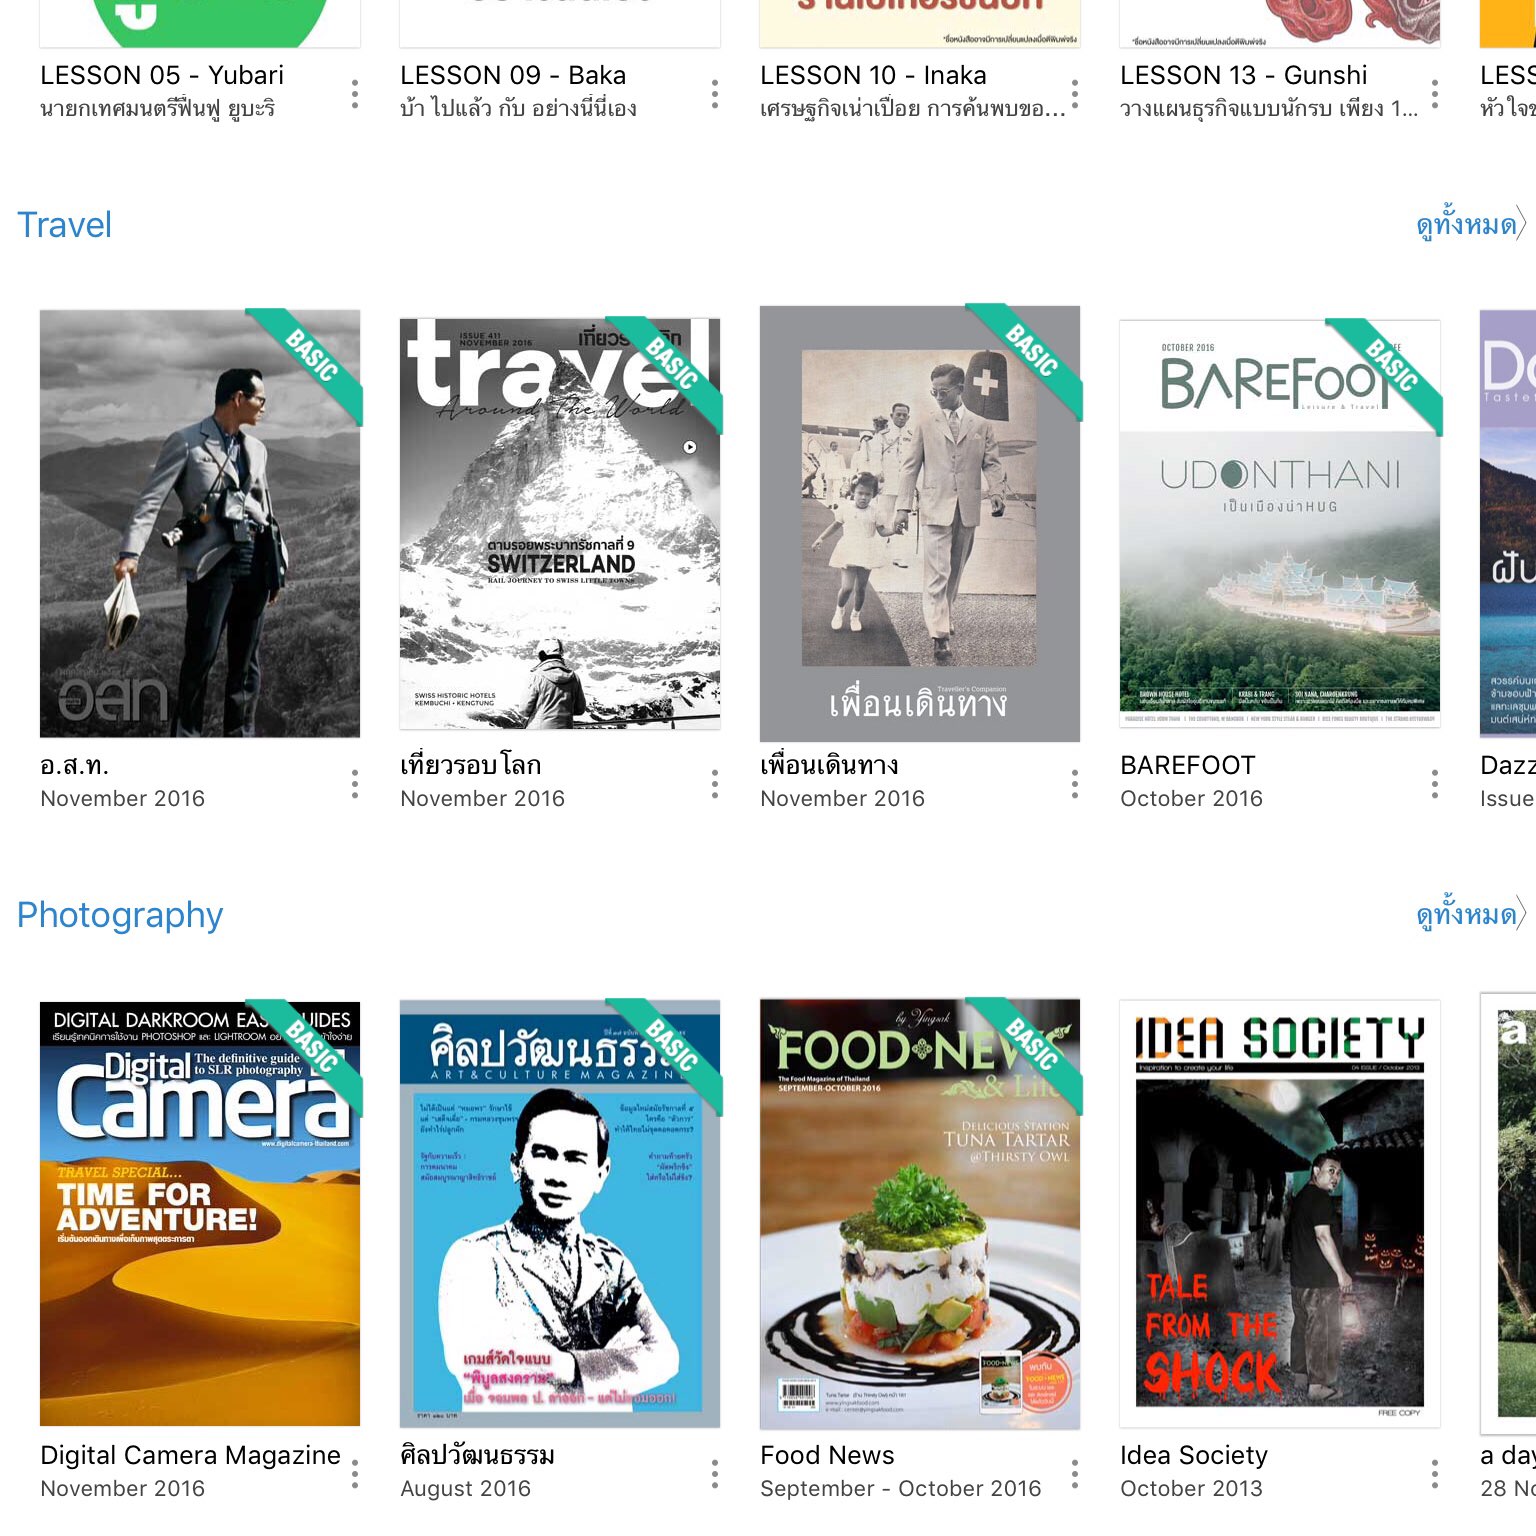
Task: Open BAREFOOT Udonthani magazine cover
Action: 1280,524
